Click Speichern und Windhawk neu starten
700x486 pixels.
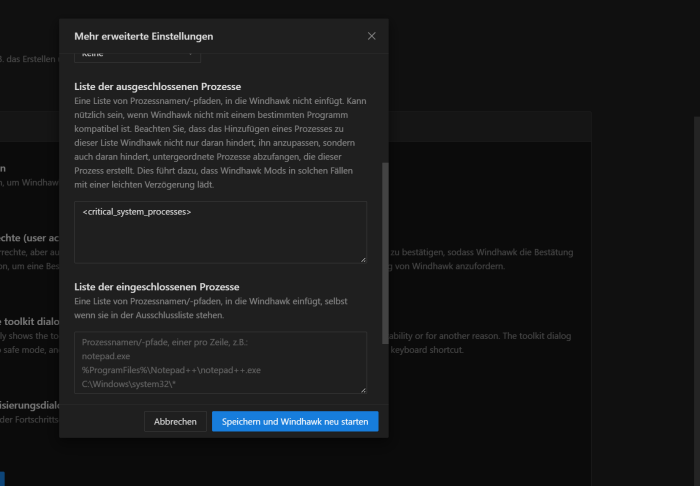tap(295, 421)
